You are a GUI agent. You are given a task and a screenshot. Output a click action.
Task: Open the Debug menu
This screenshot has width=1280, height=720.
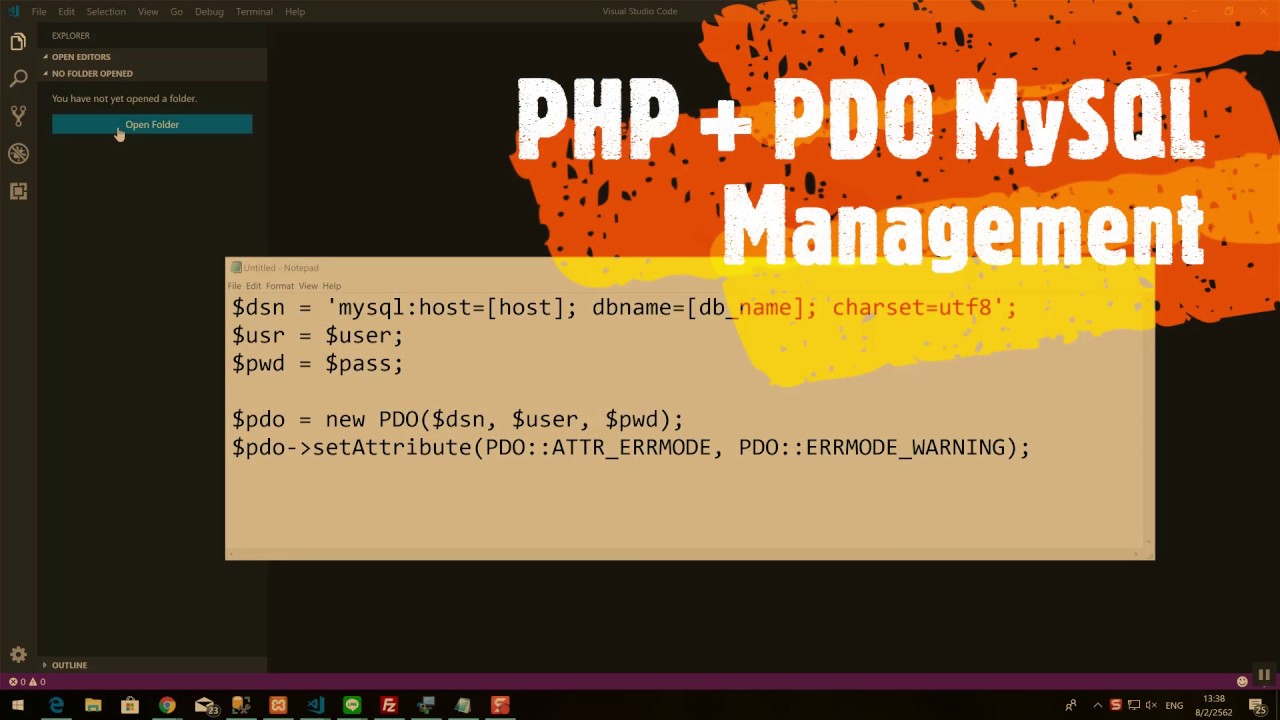209,11
